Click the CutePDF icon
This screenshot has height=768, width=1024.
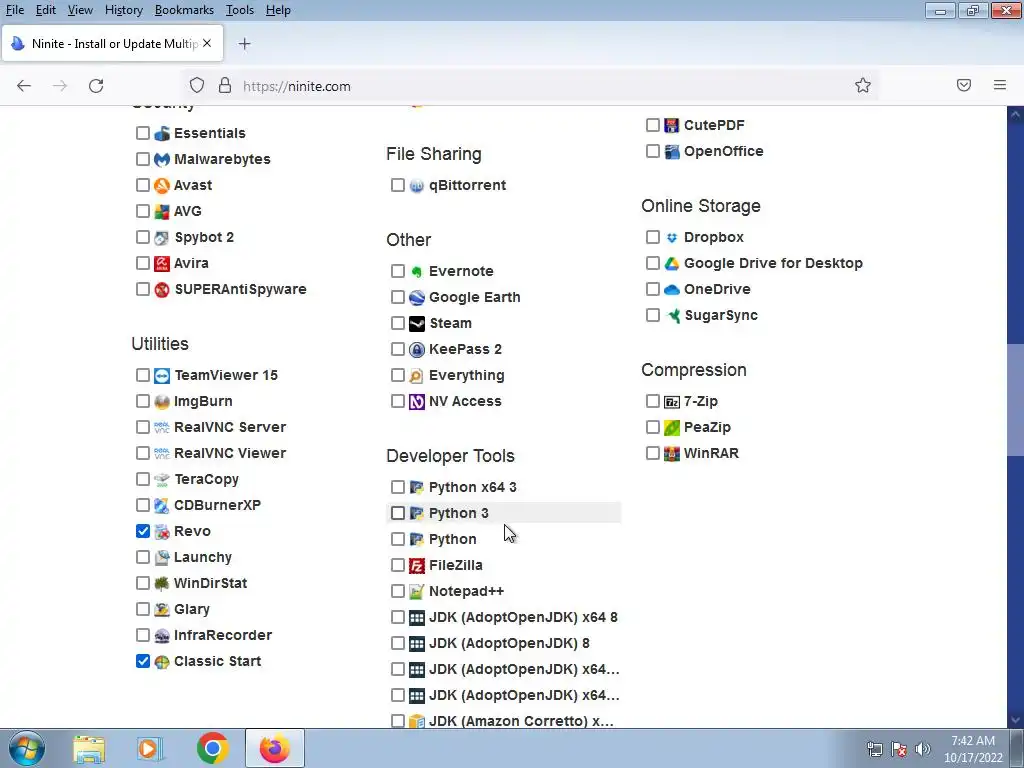pyautogui.click(x=671, y=125)
